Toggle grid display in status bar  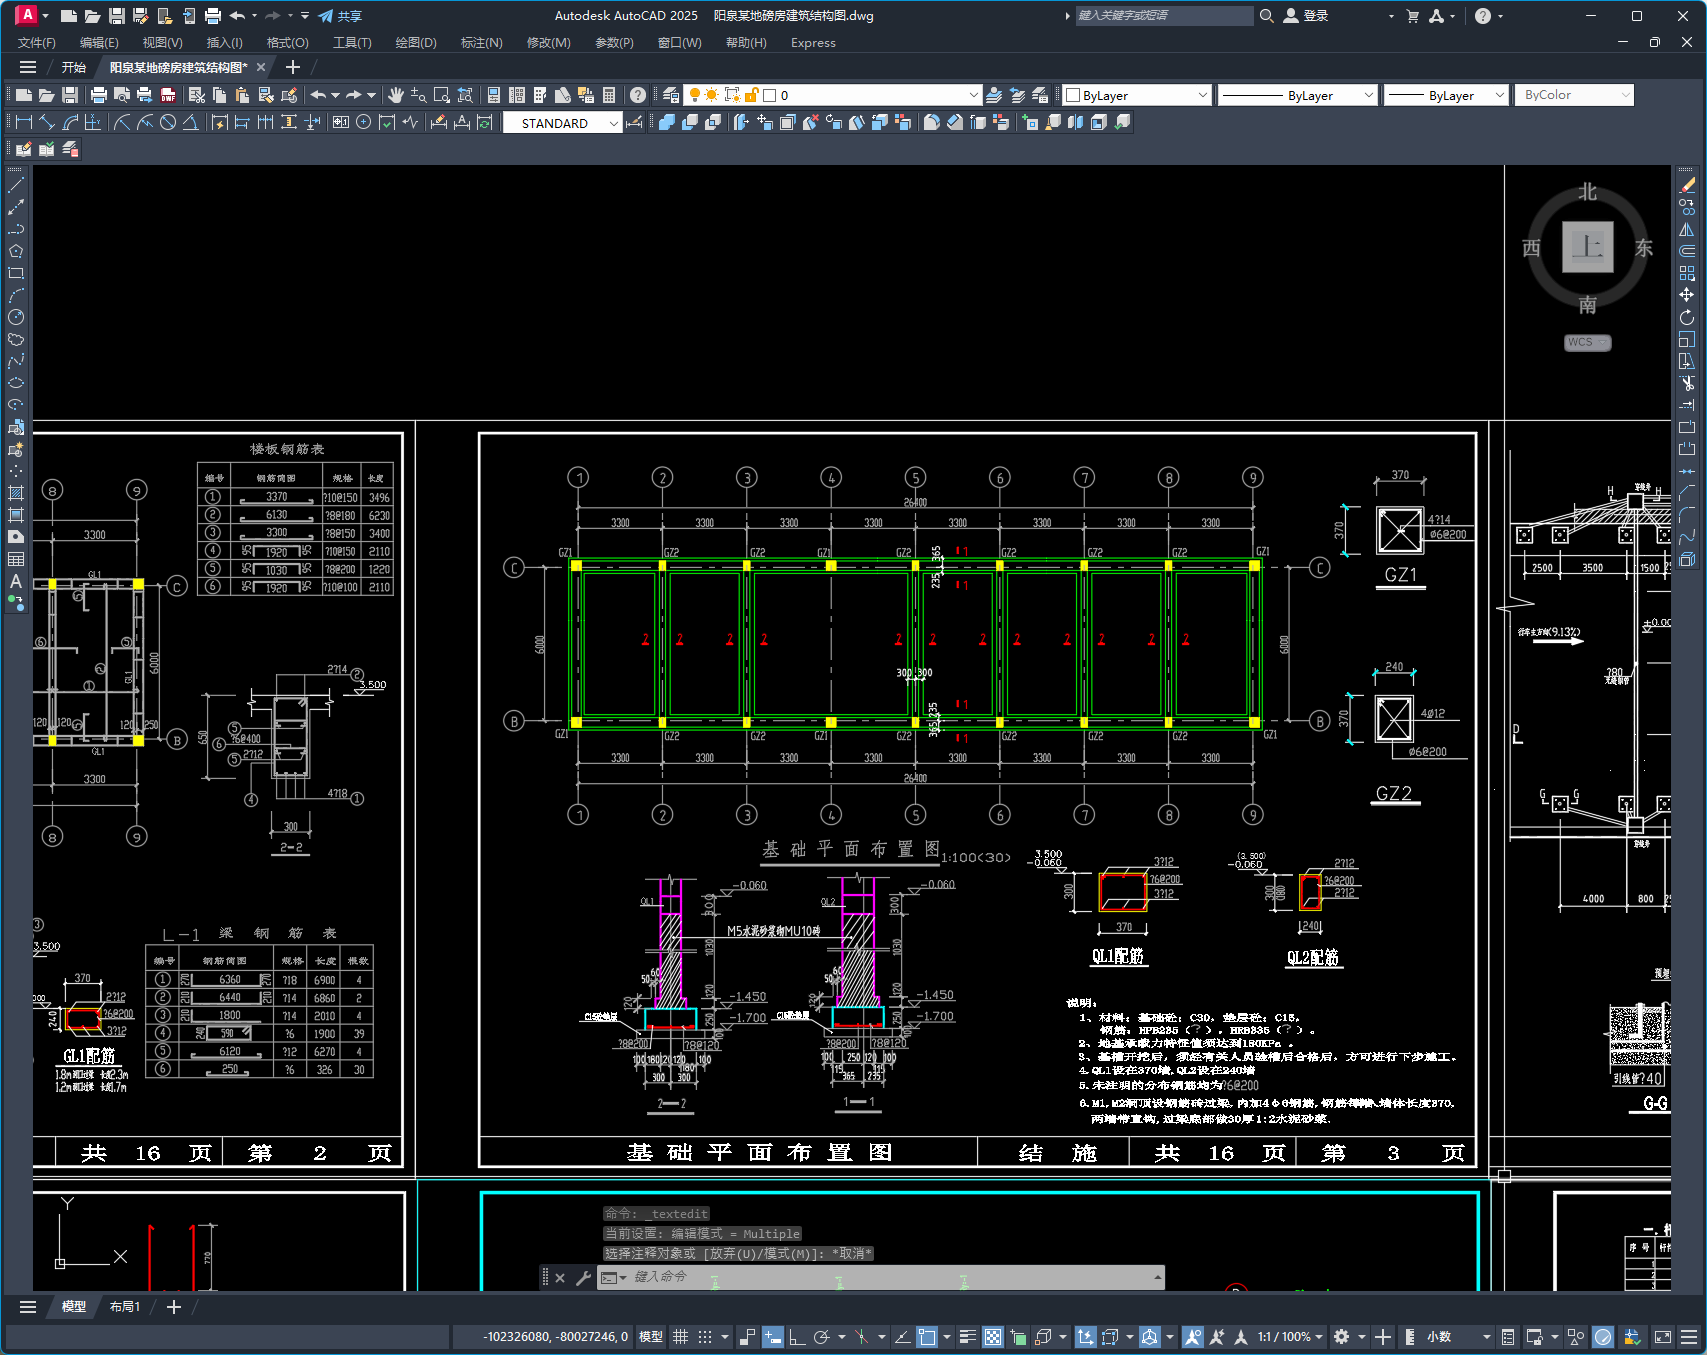coord(680,1337)
